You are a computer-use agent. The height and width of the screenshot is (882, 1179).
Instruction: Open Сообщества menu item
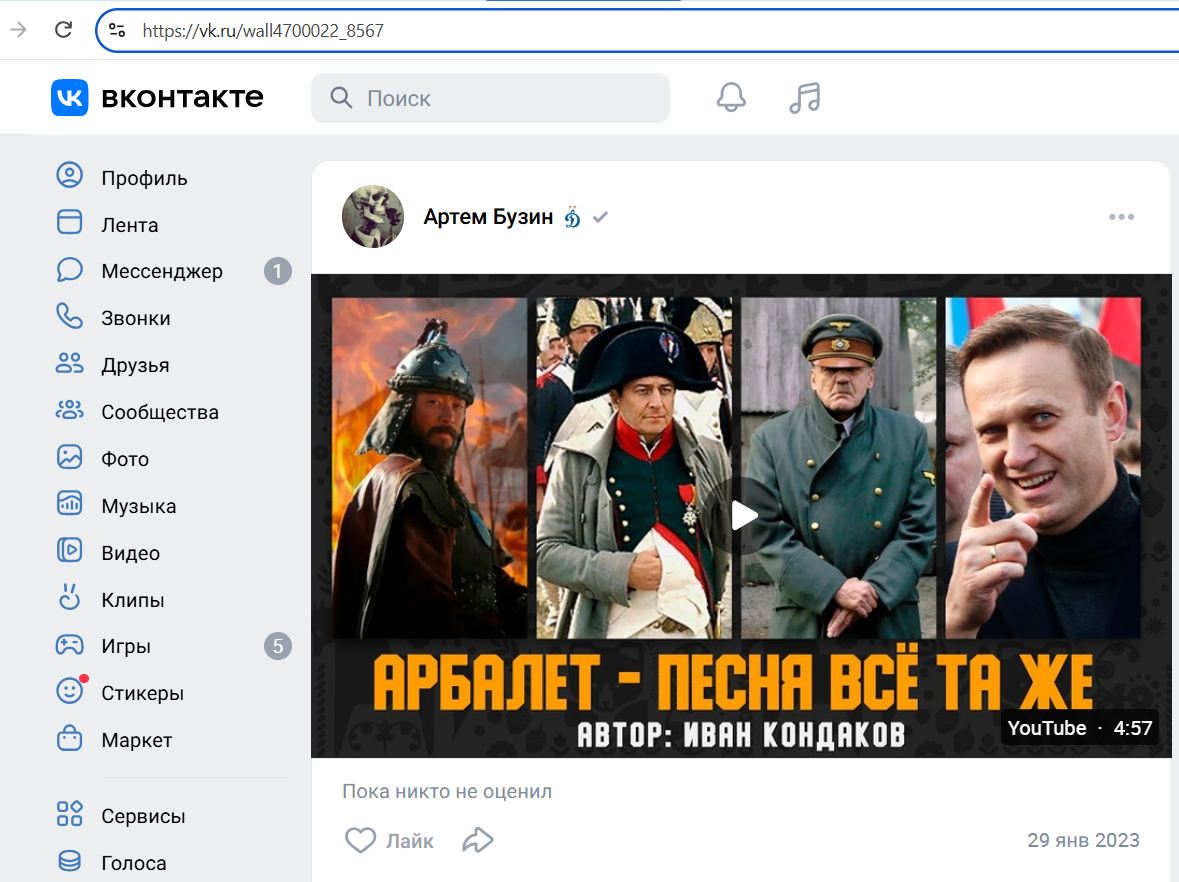(160, 412)
